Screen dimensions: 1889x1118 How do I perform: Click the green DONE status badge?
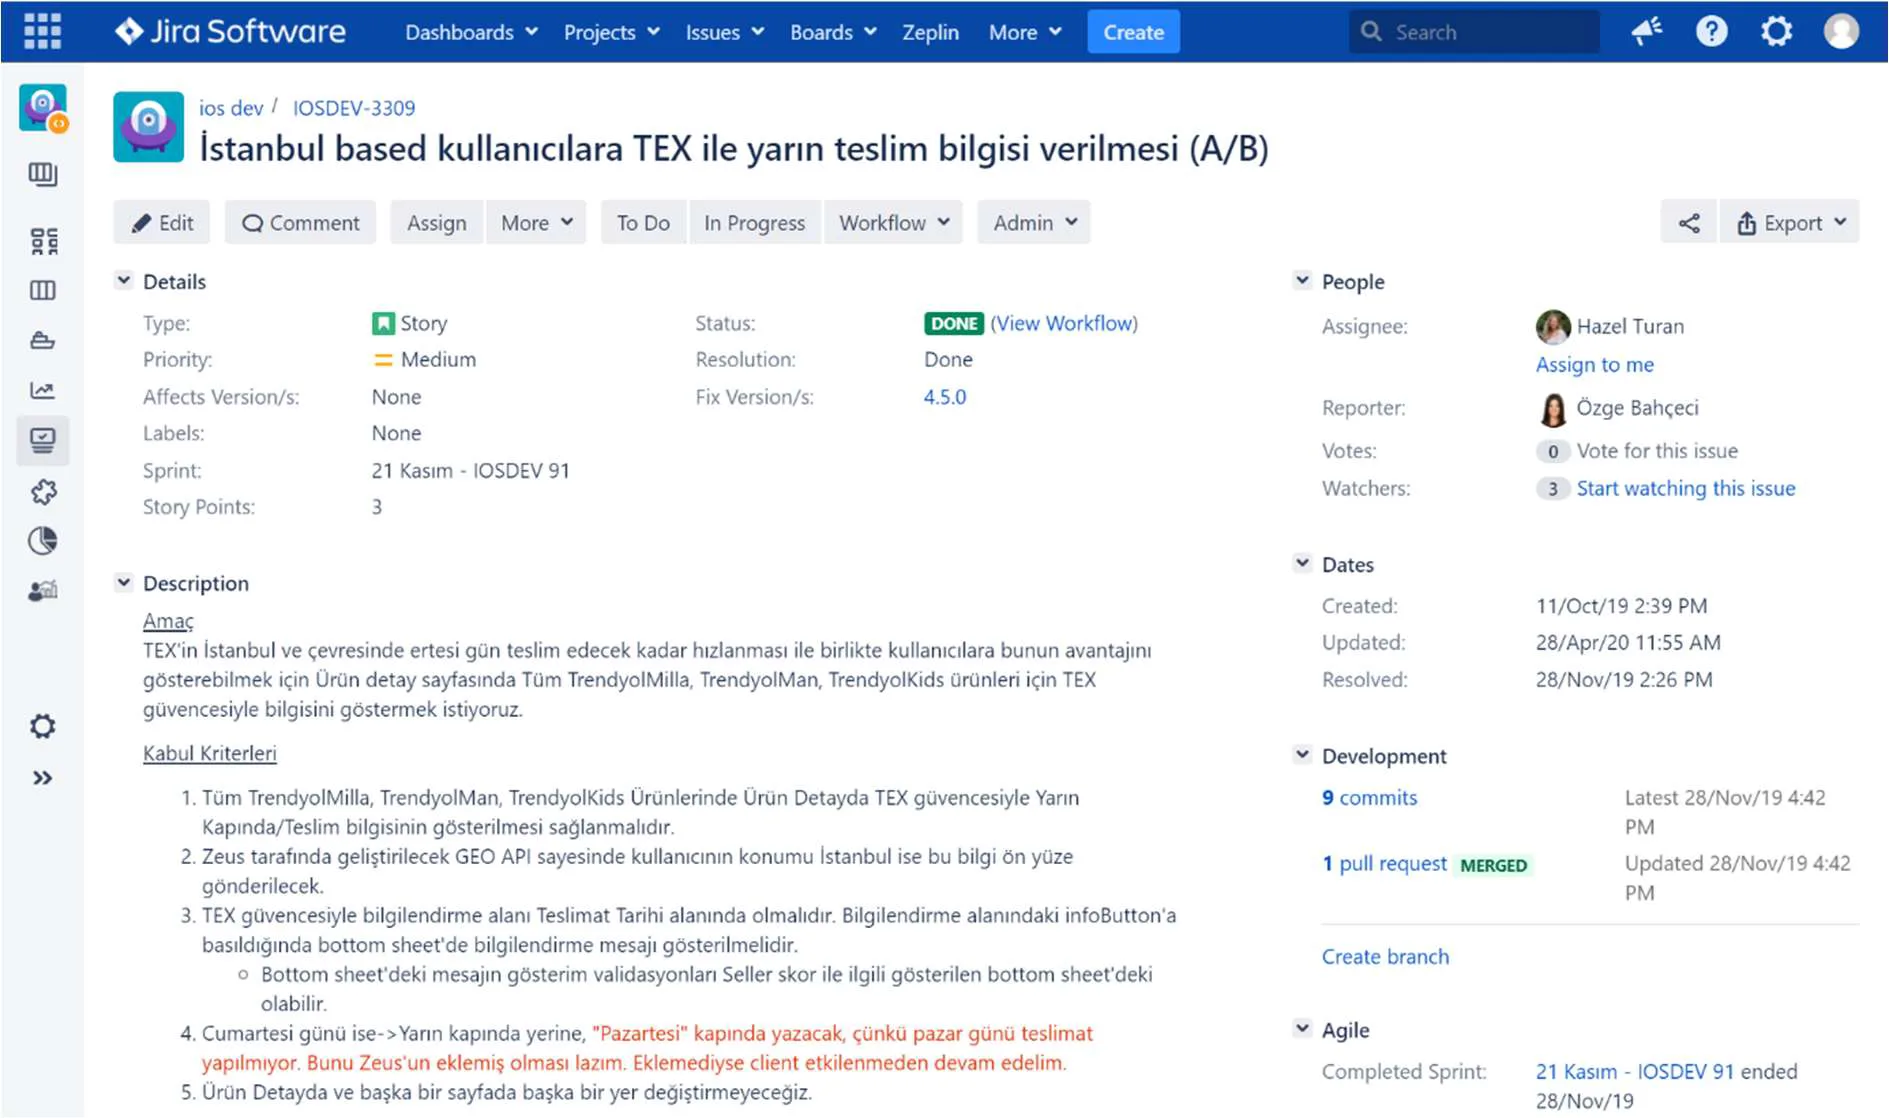[954, 324]
